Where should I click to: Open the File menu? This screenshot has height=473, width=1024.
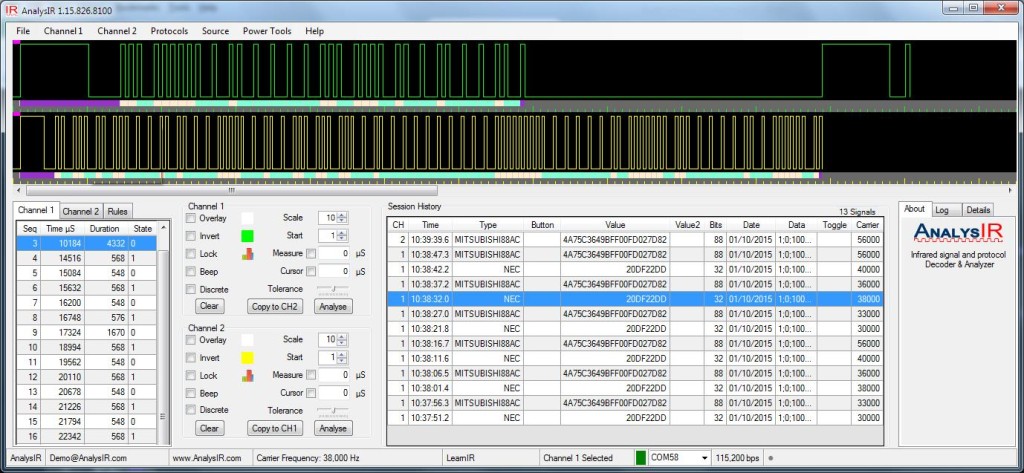(x=23, y=31)
